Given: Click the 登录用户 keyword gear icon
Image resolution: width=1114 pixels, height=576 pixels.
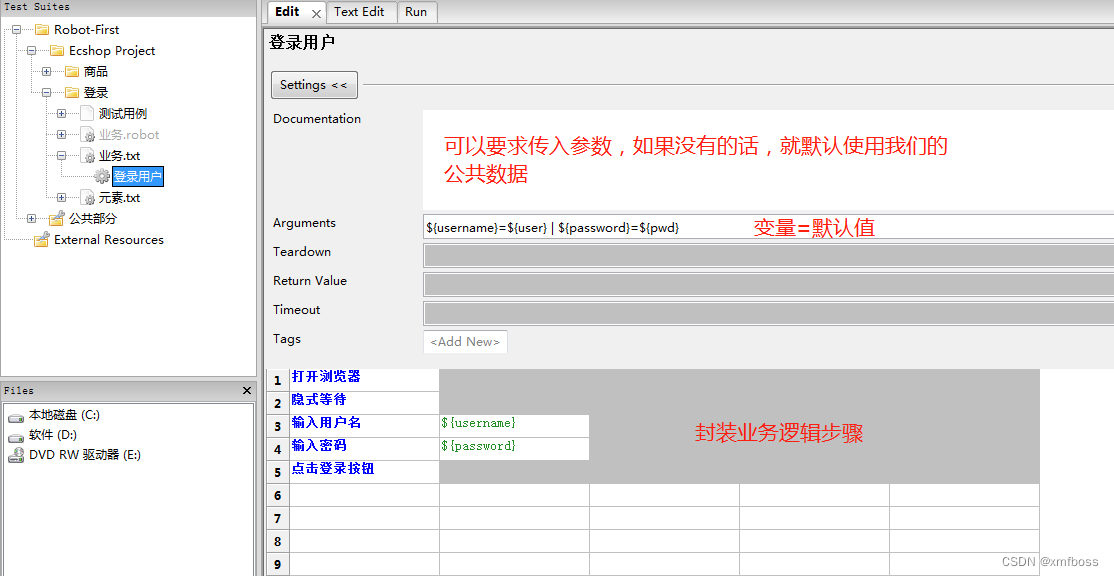Looking at the screenshot, I should pos(102,177).
